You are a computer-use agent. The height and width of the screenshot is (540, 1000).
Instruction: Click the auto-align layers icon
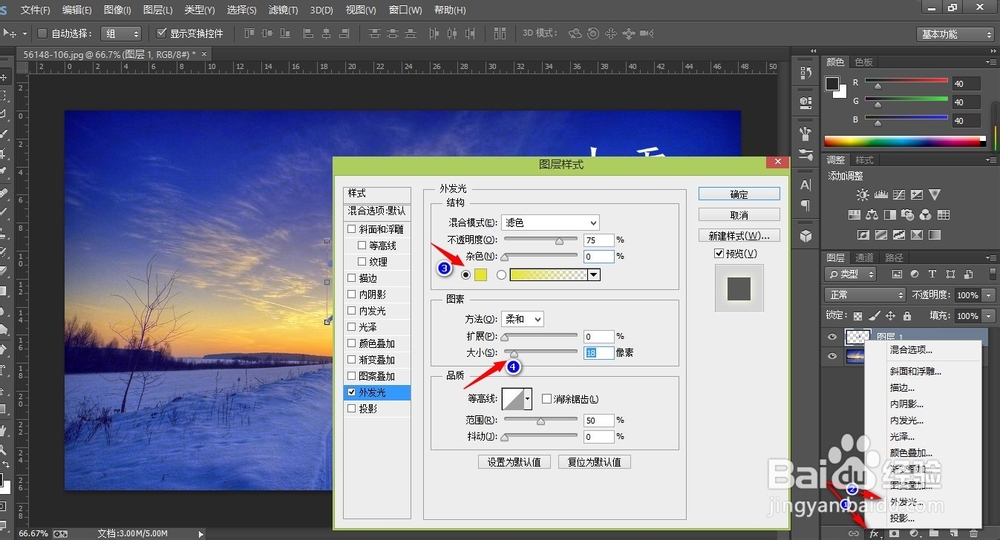click(x=499, y=33)
